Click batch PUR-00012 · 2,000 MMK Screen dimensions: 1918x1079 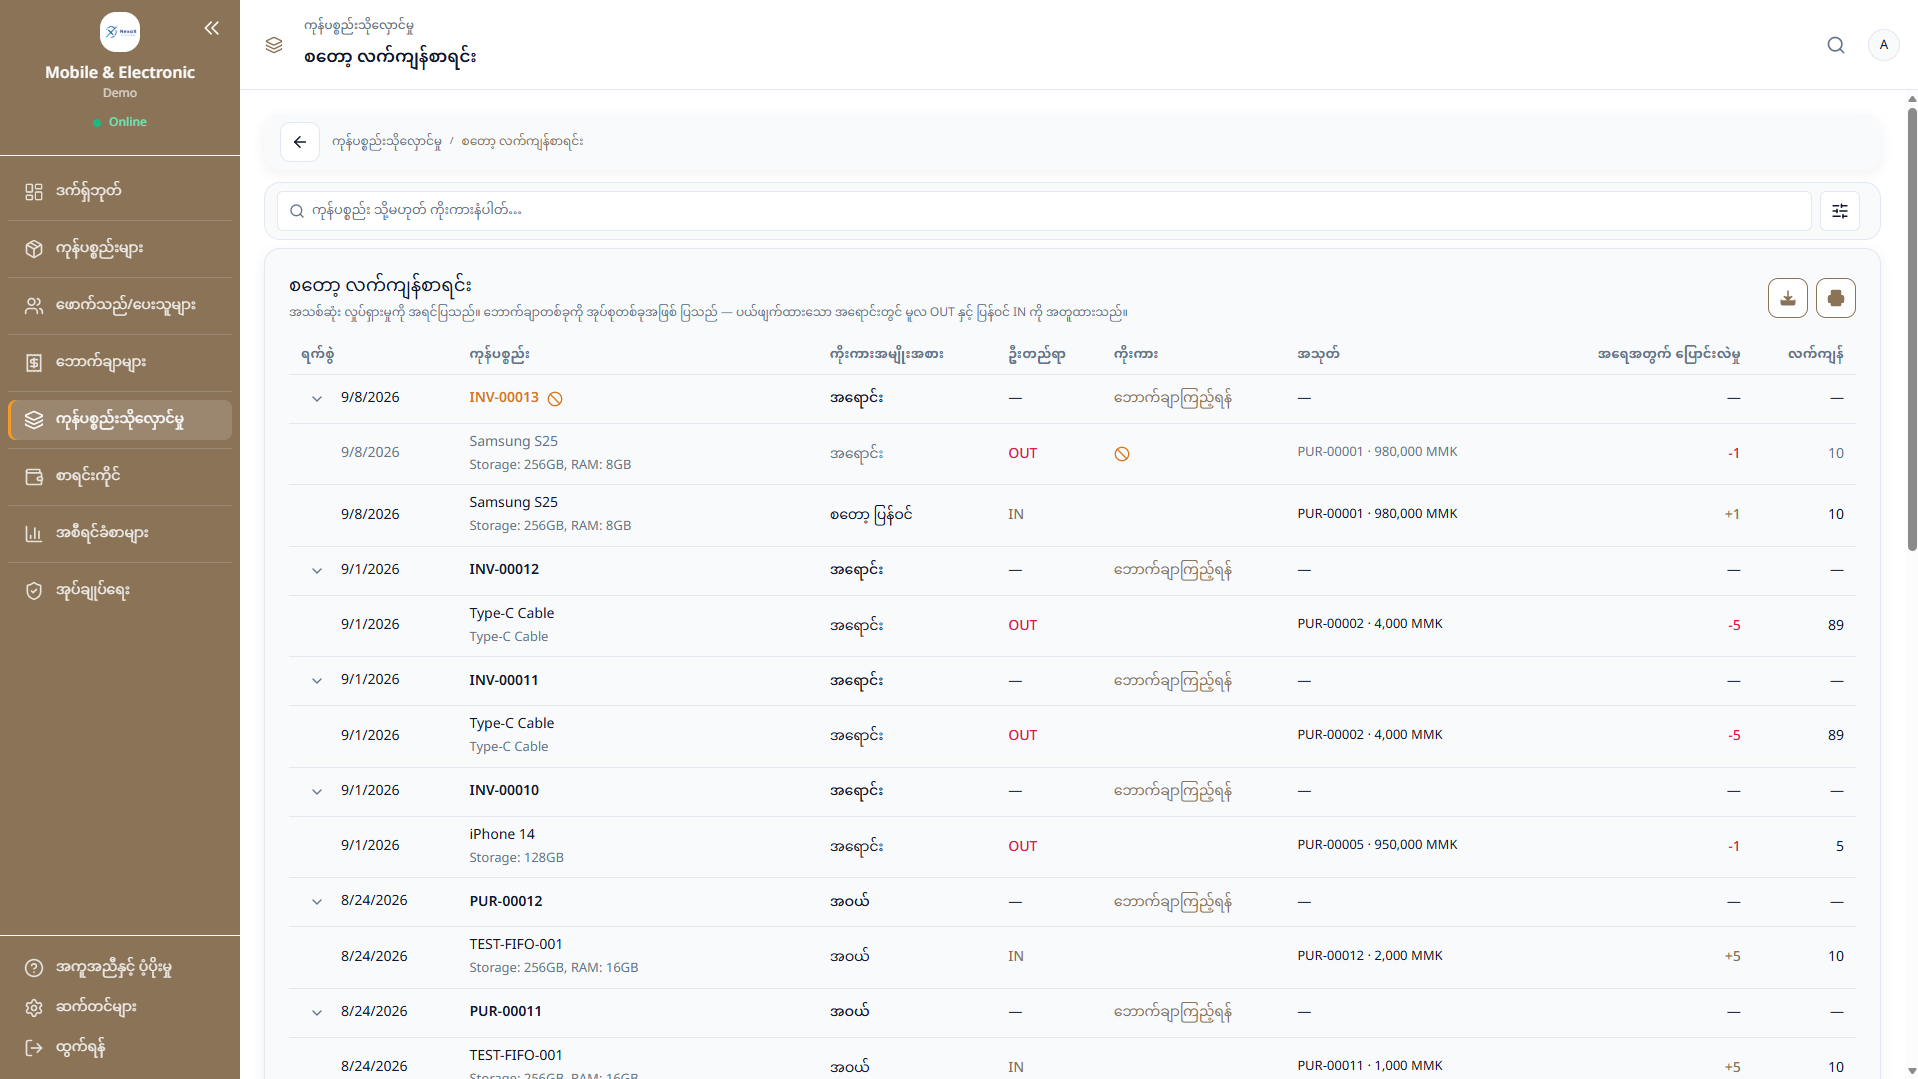[1370, 956]
